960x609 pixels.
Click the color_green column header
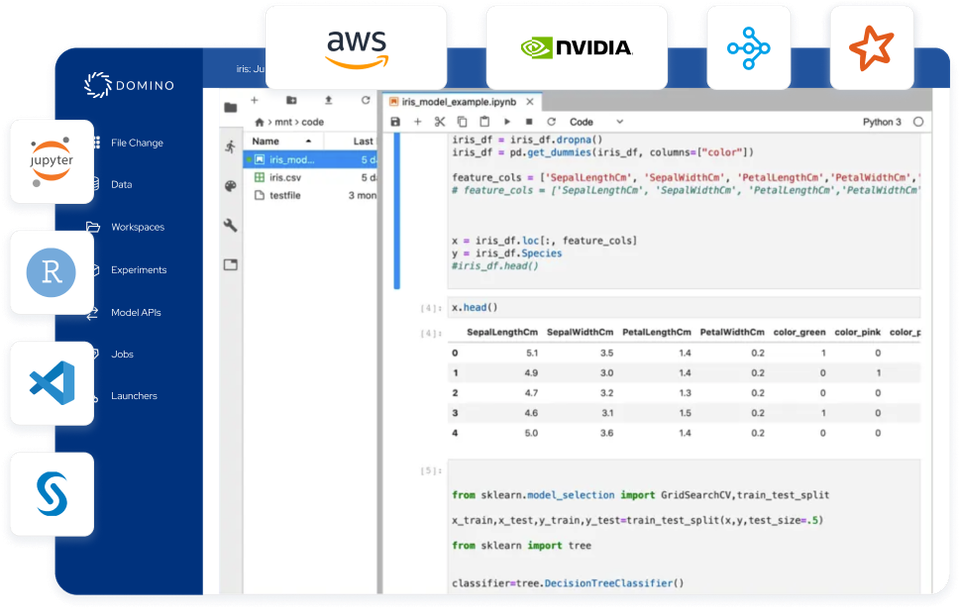799,332
